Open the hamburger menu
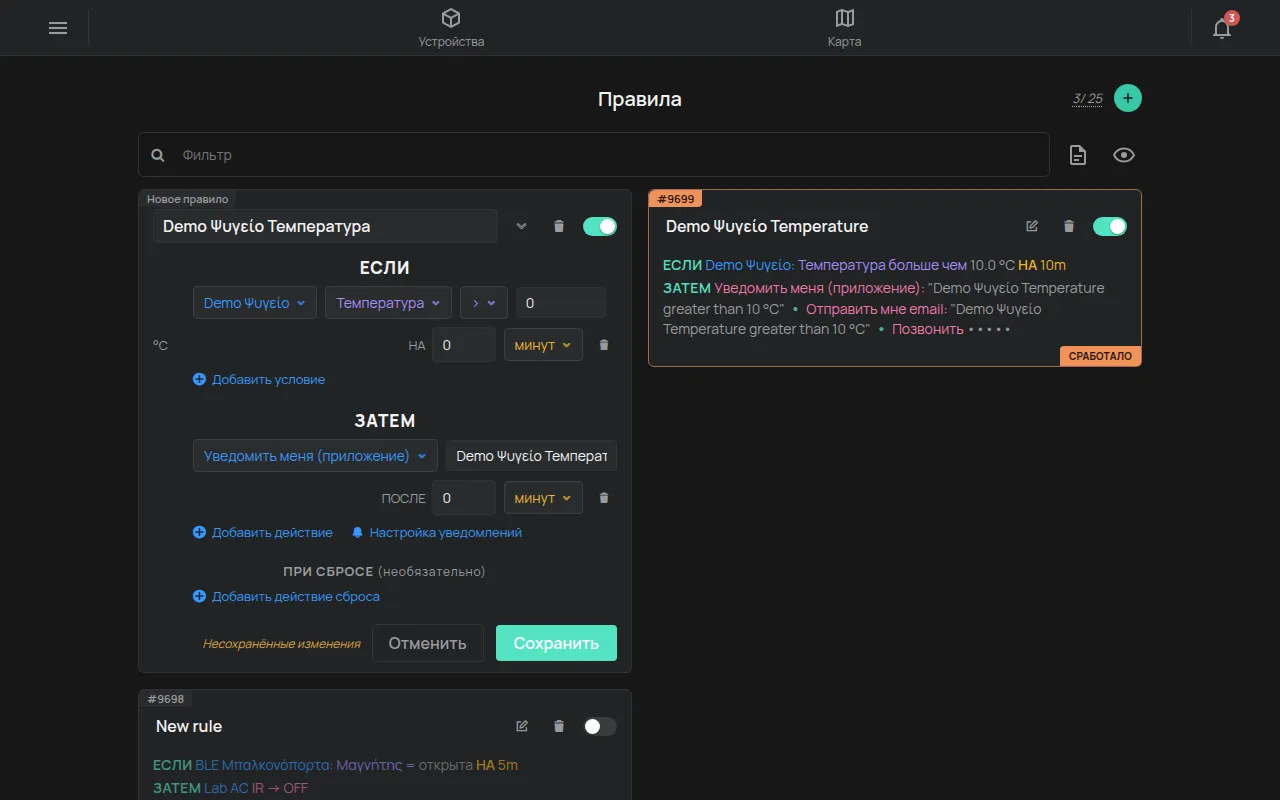The height and width of the screenshot is (800, 1280). click(58, 28)
